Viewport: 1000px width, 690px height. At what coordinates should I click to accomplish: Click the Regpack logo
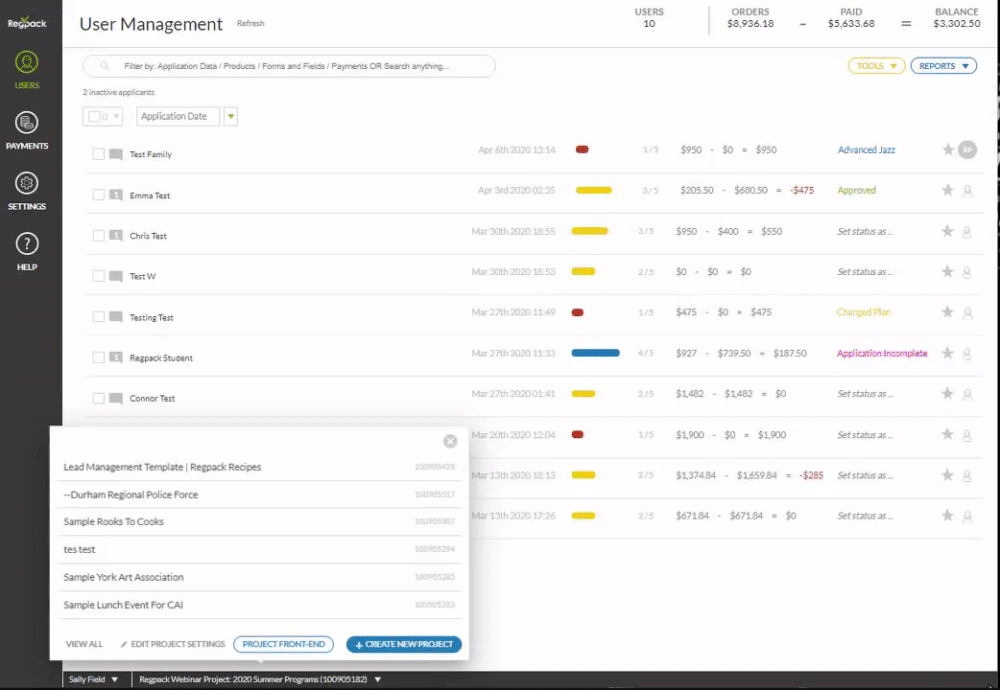[x=27, y=22]
